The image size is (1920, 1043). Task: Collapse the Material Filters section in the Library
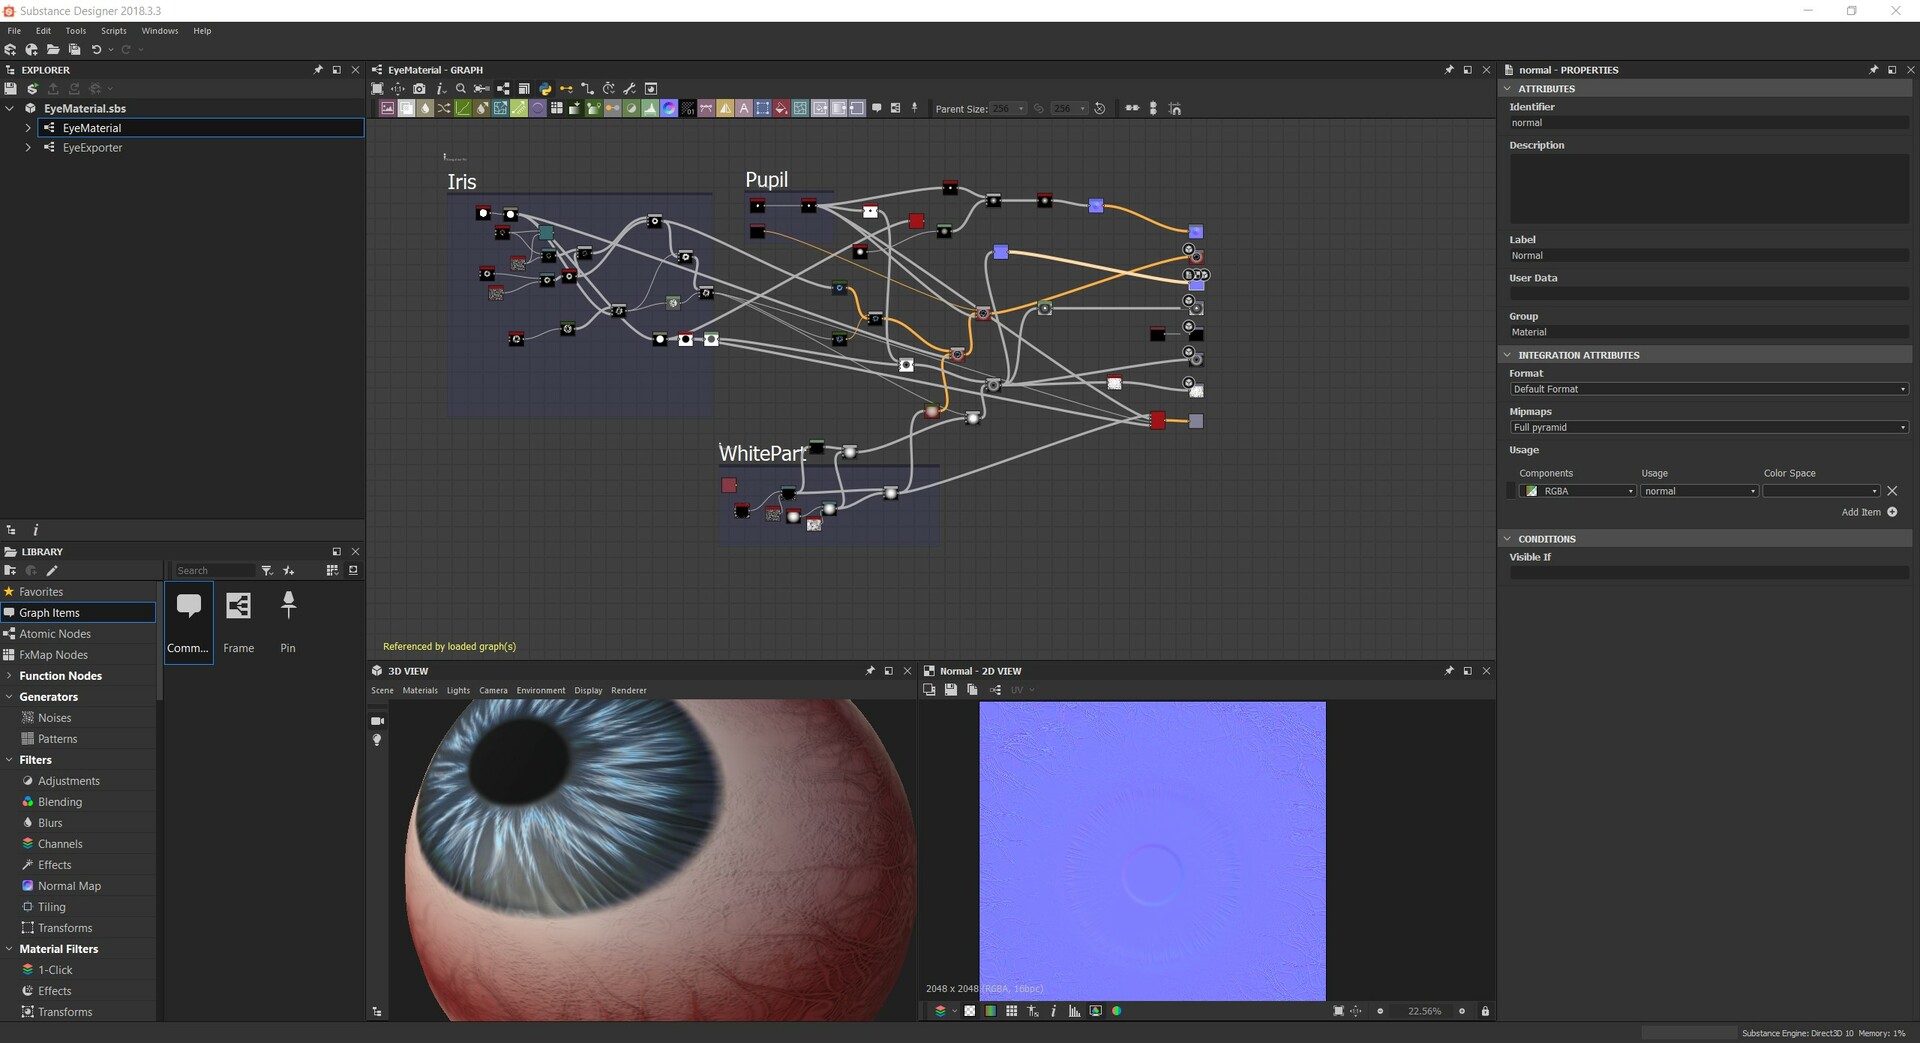(10, 948)
